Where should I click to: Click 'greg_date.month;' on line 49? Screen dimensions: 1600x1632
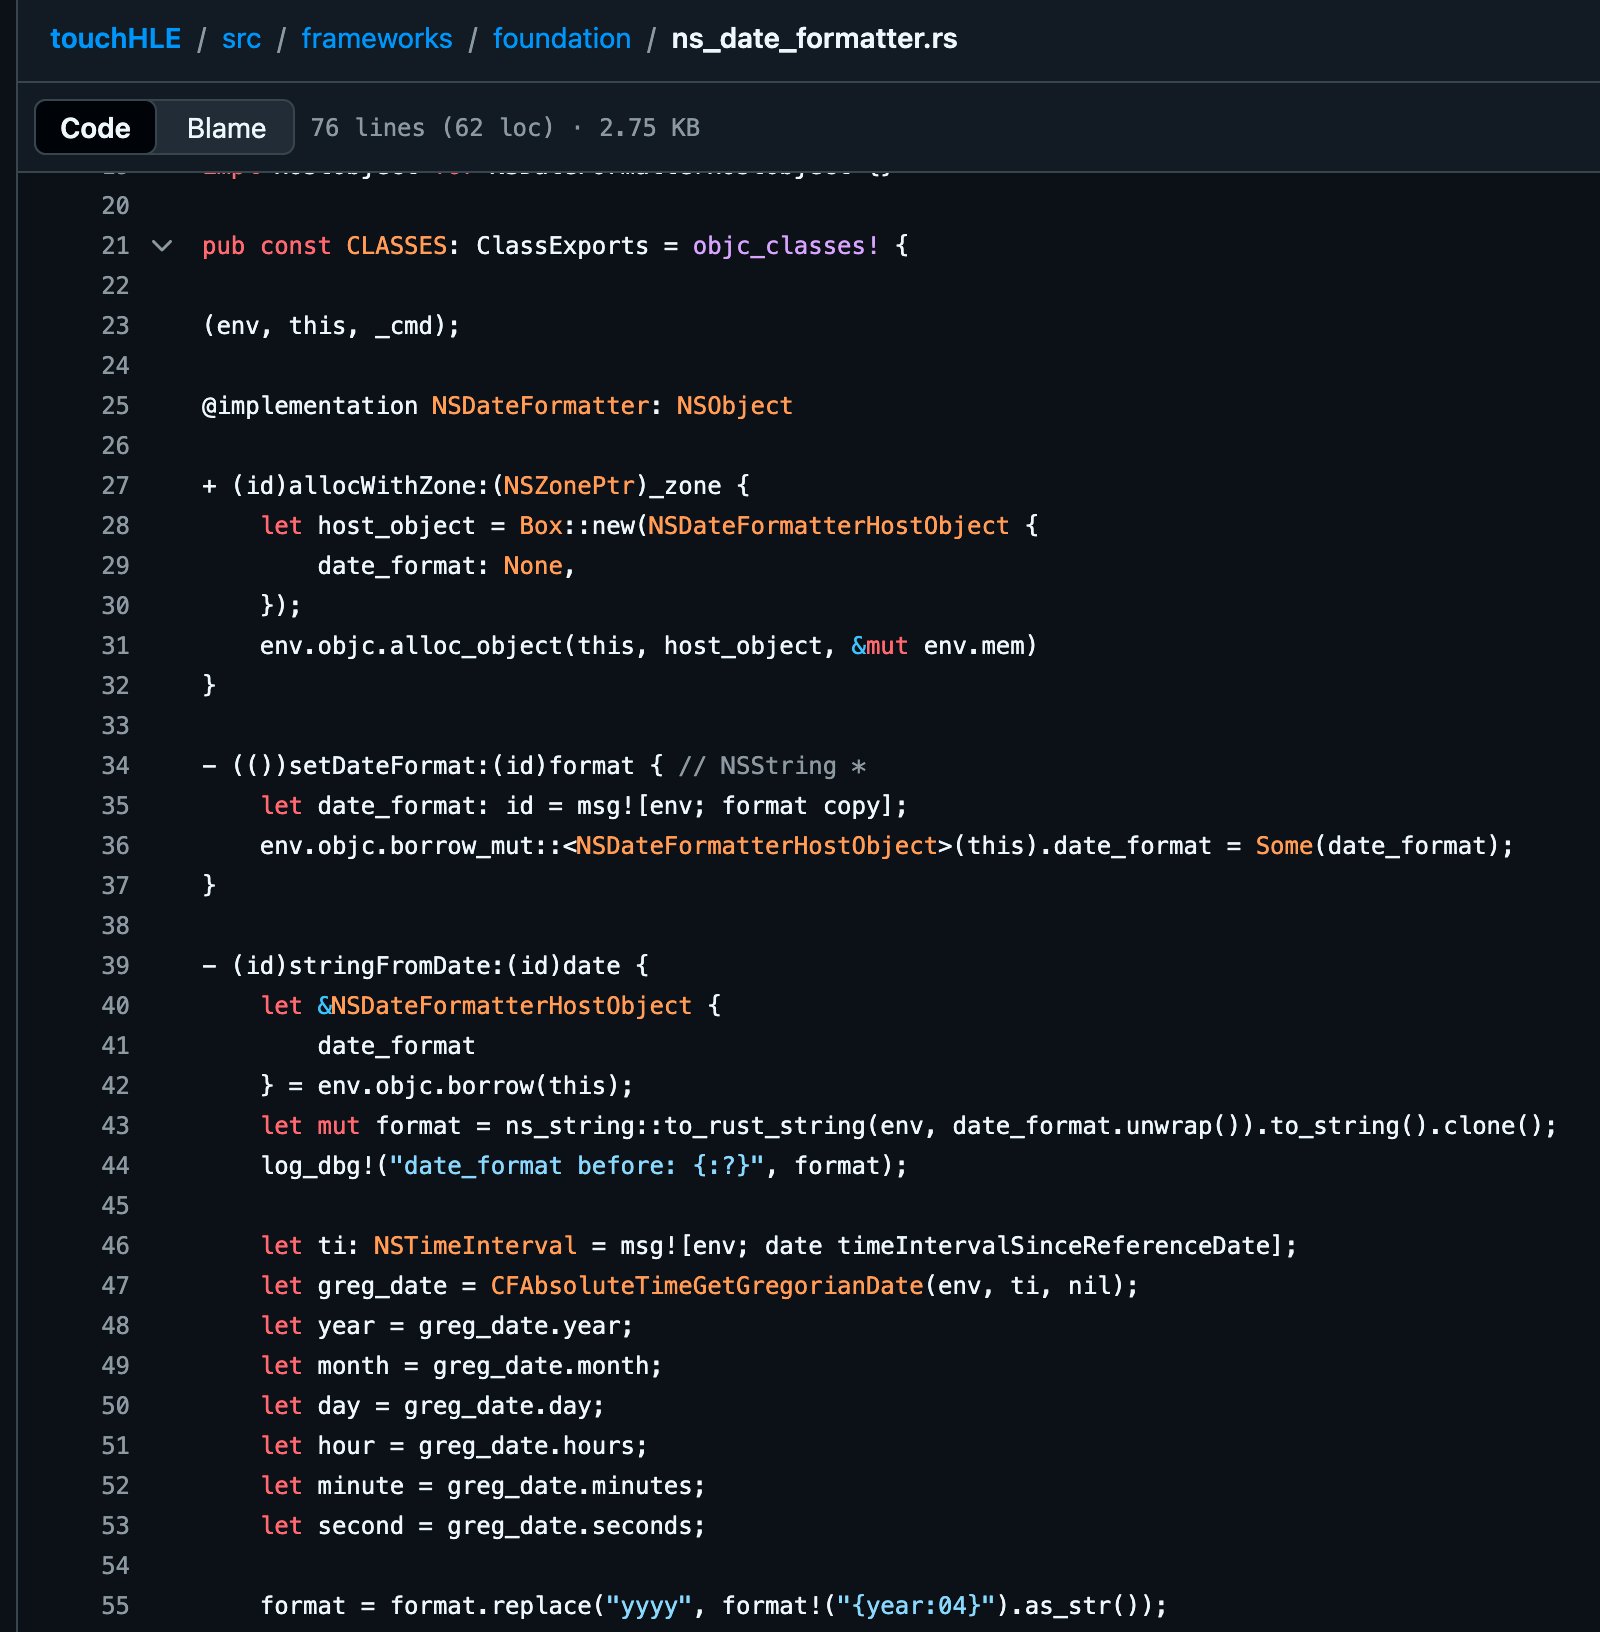(x=548, y=1366)
